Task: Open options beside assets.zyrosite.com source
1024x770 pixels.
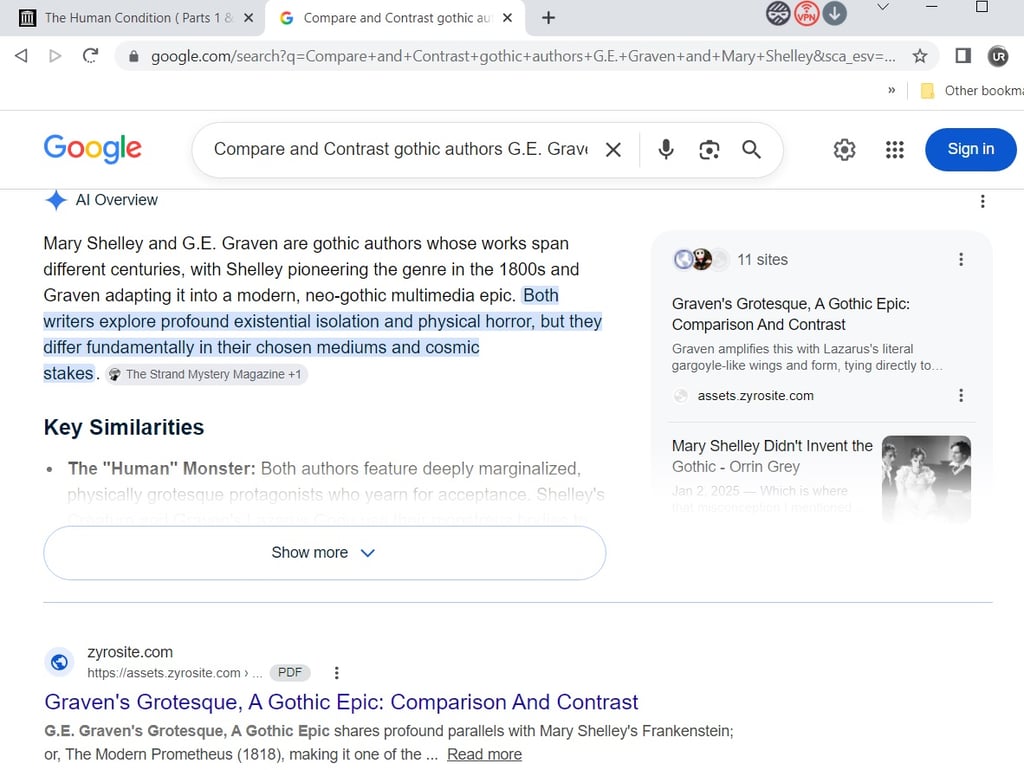Action: click(961, 395)
